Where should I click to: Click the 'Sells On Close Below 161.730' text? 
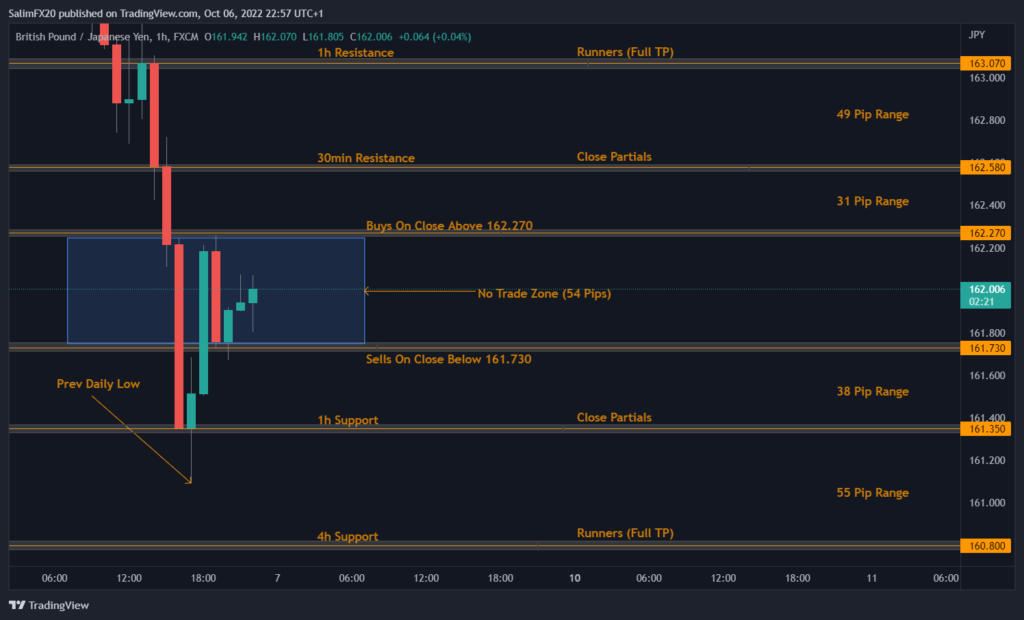point(448,358)
